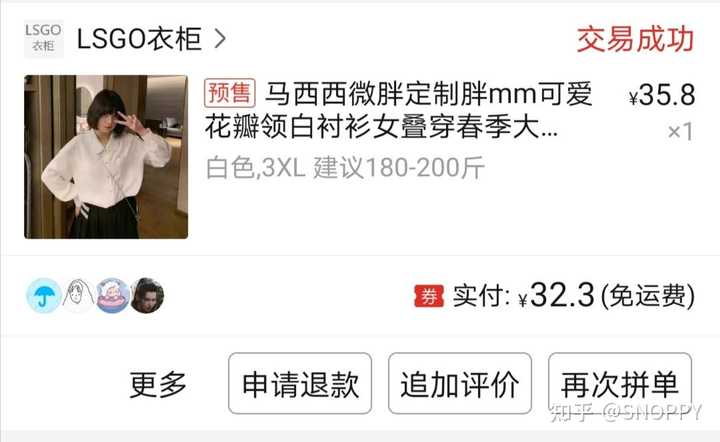This screenshot has height=442, width=720.
Task: Open the white shirt product thumbnail
Action: (x=106, y=157)
